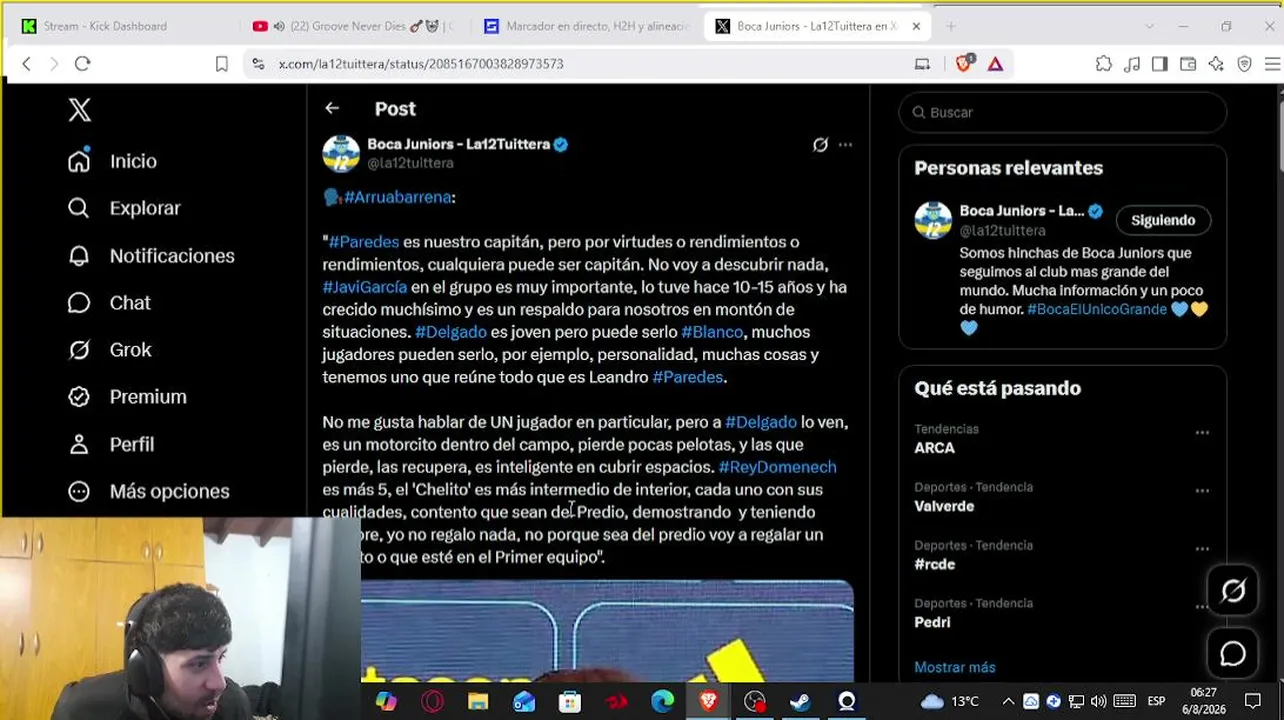Open the Grok icon on the post header
Viewport: 1284px width, 720px height.
pyautogui.click(x=820, y=145)
